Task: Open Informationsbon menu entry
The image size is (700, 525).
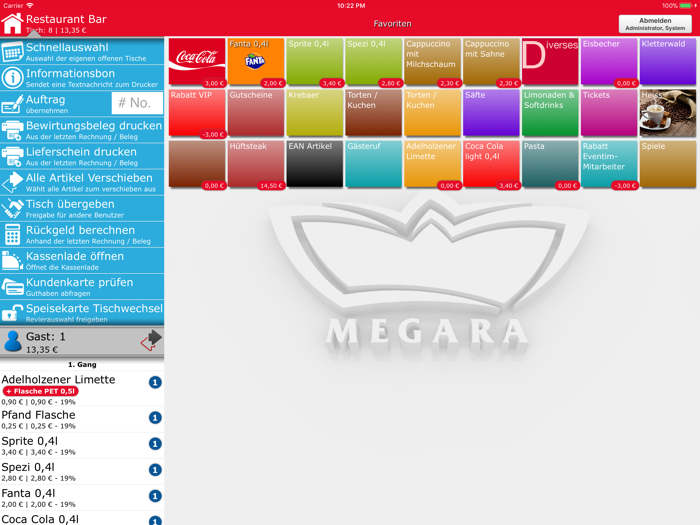Action: click(82, 78)
